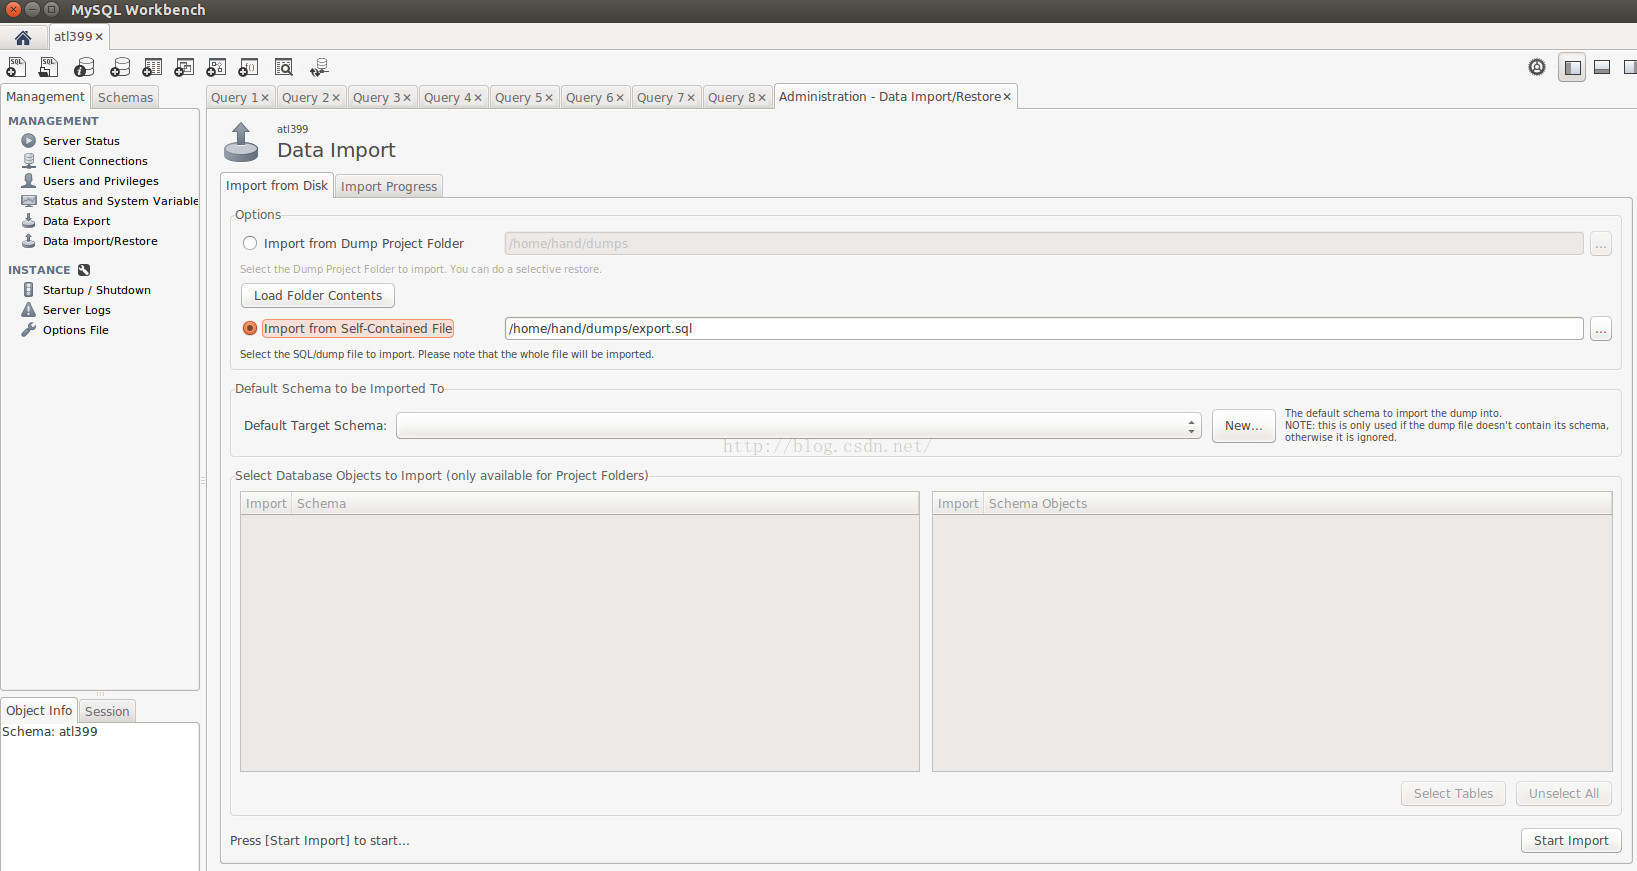Click the Data Import header icon

(241, 142)
